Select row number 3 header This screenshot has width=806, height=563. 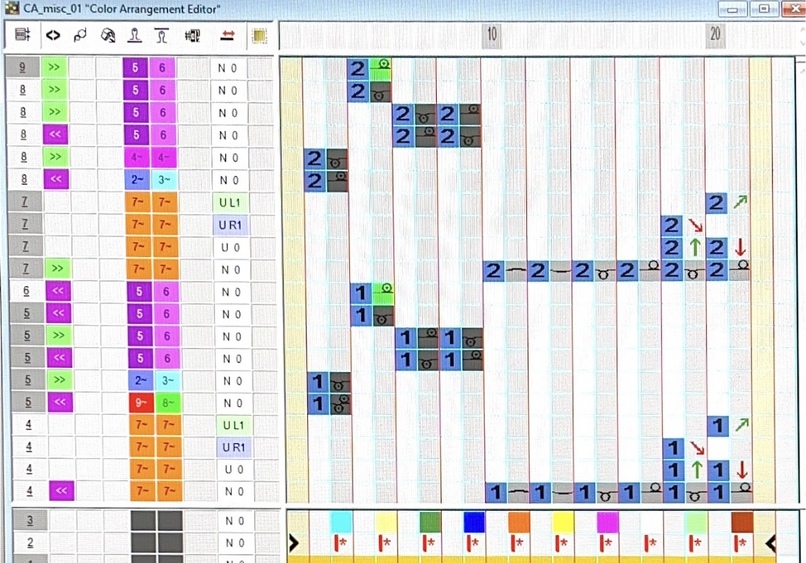30,520
